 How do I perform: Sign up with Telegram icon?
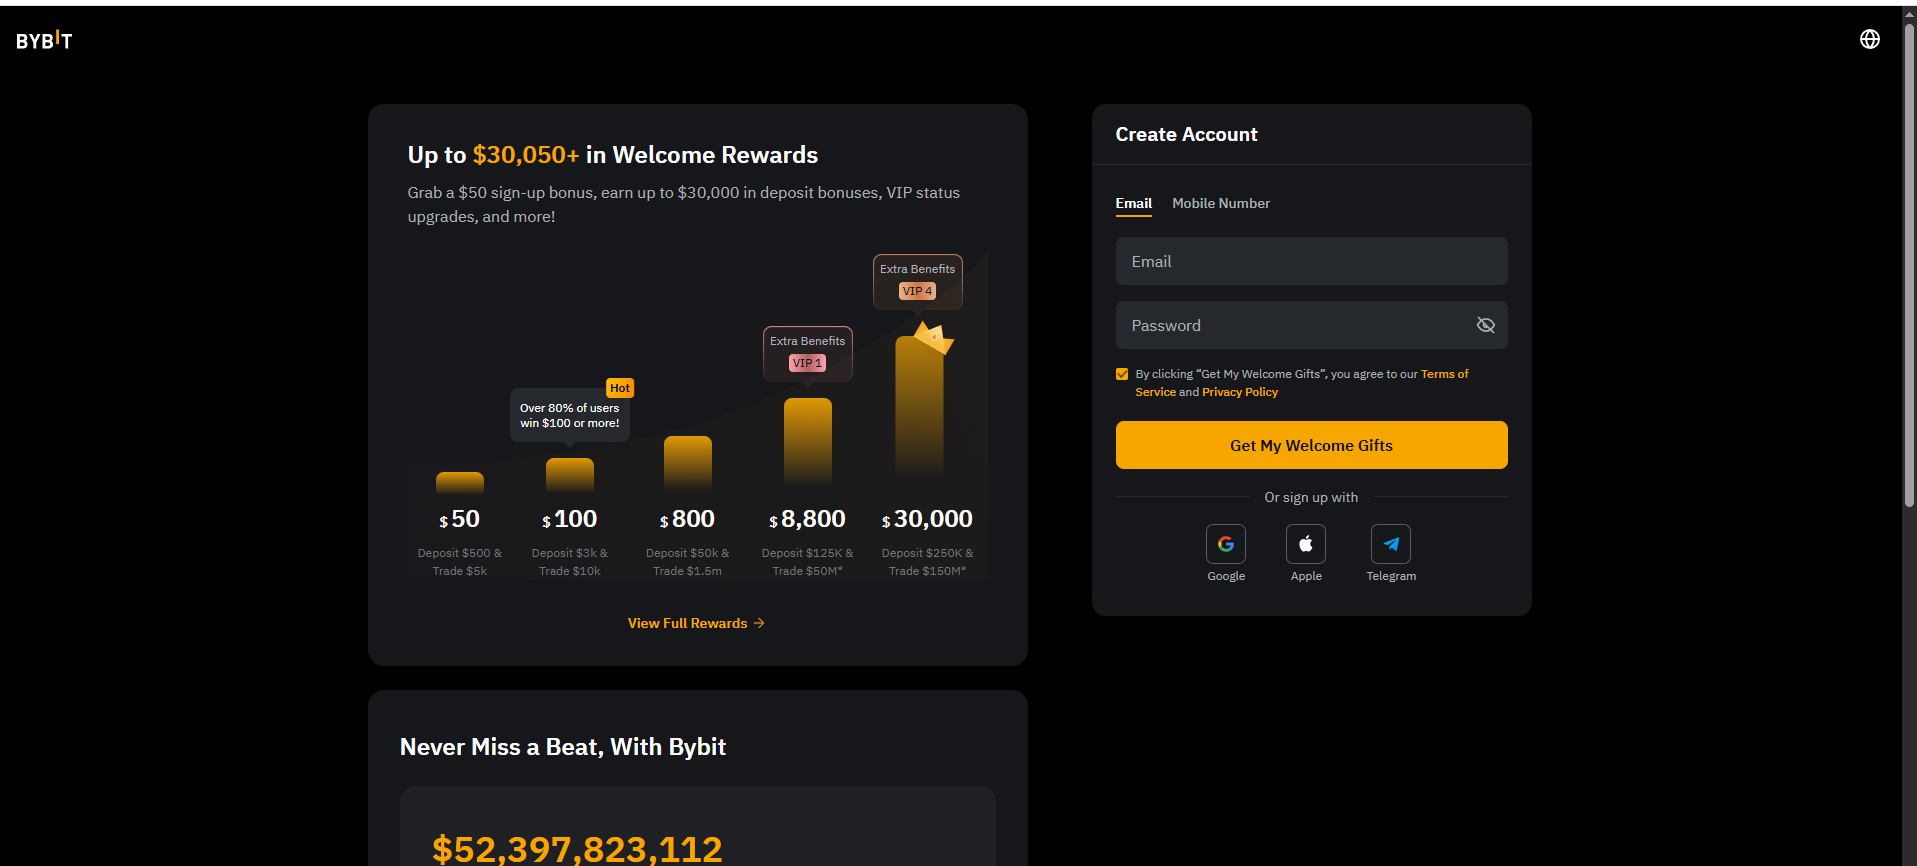click(x=1390, y=544)
